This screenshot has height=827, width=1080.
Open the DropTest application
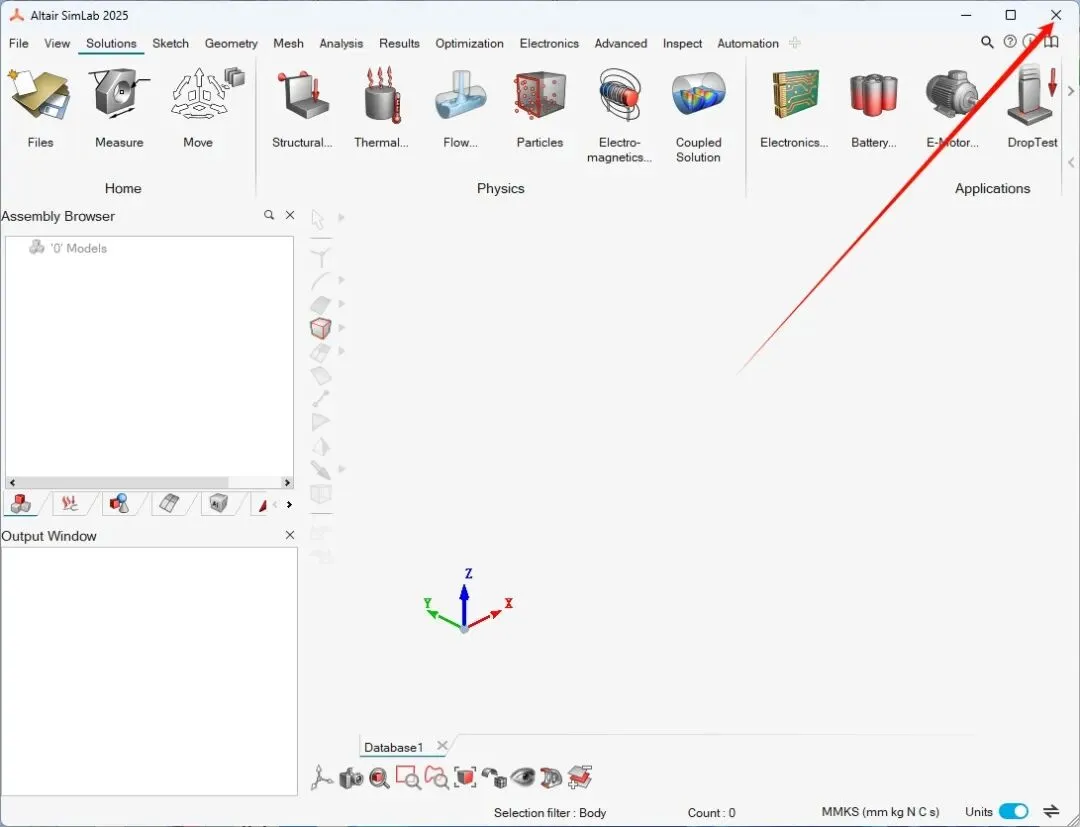click(x=1032, y=108)
